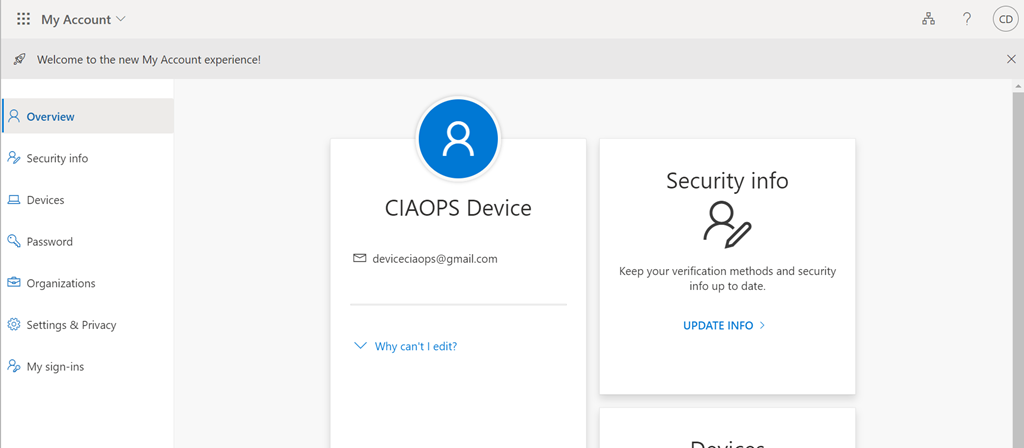Navigate to Organizations in sidebar
Image resolution: width=1024 pixels, height=448 pixels.
click(61, 283)
